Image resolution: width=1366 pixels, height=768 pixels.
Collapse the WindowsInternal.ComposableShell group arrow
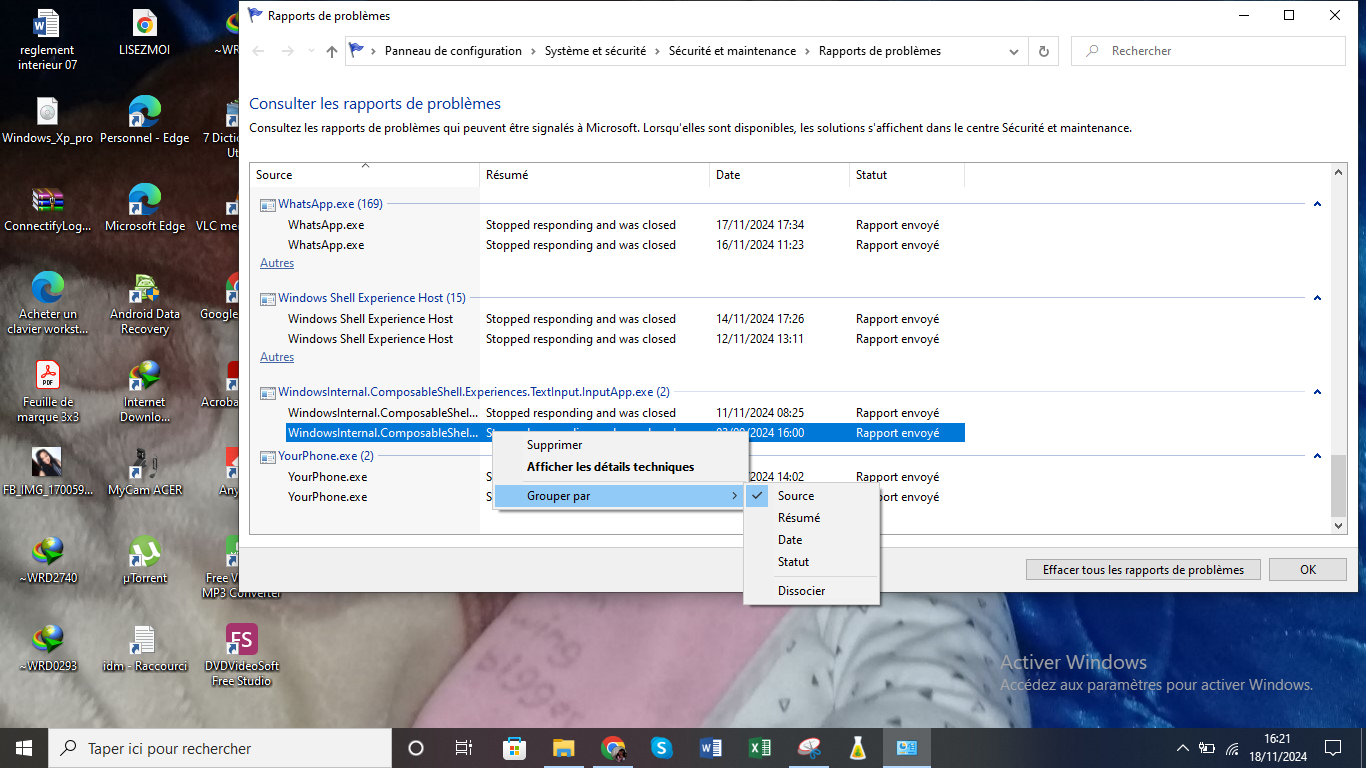tap(1317, 392)
